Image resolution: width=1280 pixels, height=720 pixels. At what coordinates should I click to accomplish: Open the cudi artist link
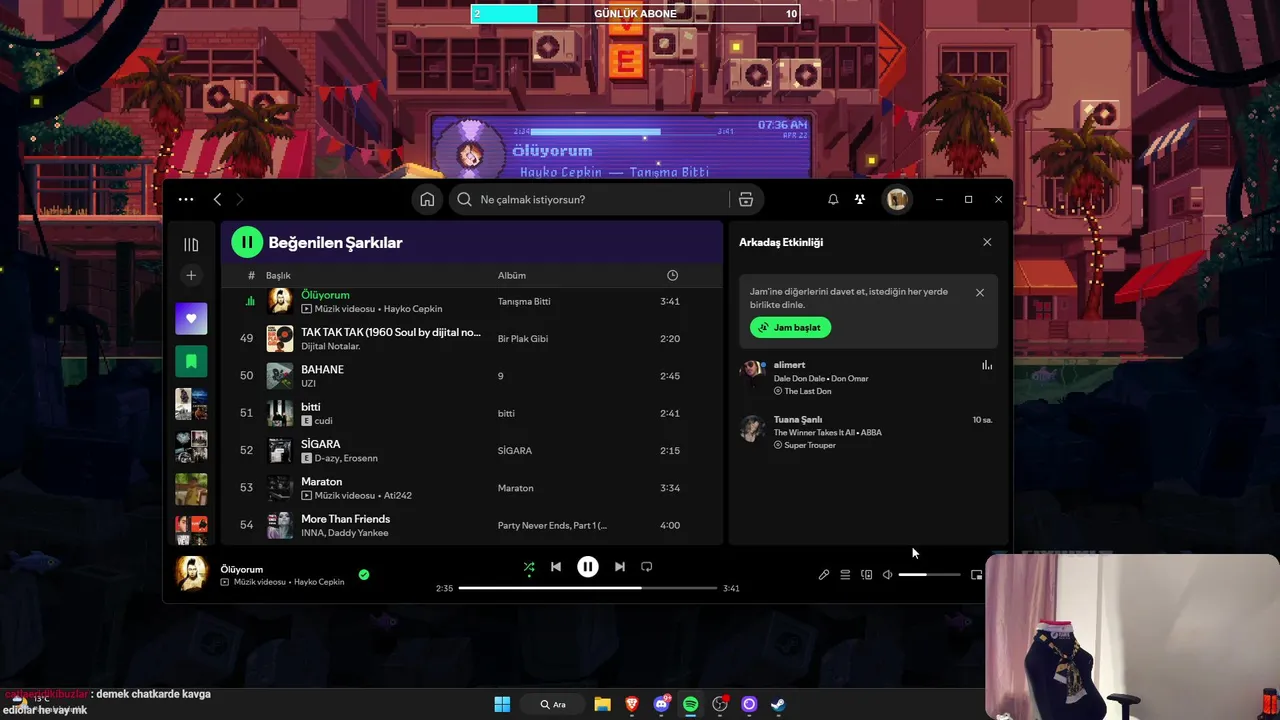pyautogui.click(x=323, y=421)
